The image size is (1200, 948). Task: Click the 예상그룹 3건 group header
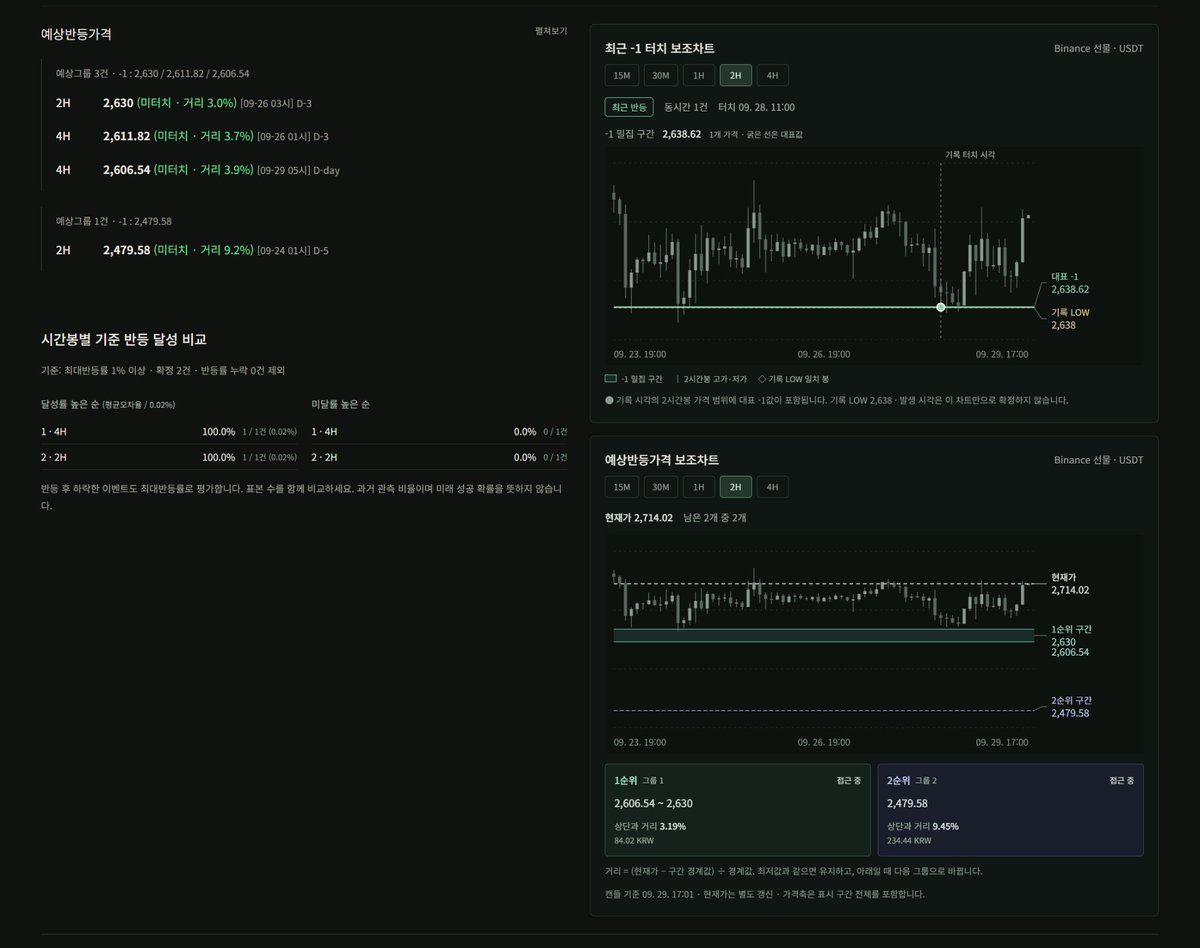click(x=153, y=73)
